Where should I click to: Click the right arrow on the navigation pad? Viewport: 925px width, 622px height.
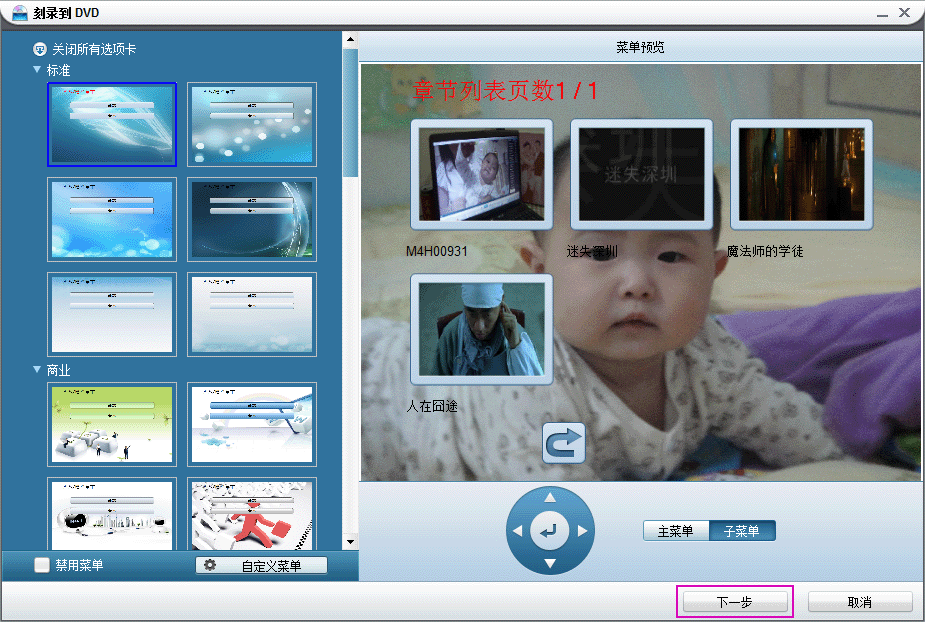(583, 531)
